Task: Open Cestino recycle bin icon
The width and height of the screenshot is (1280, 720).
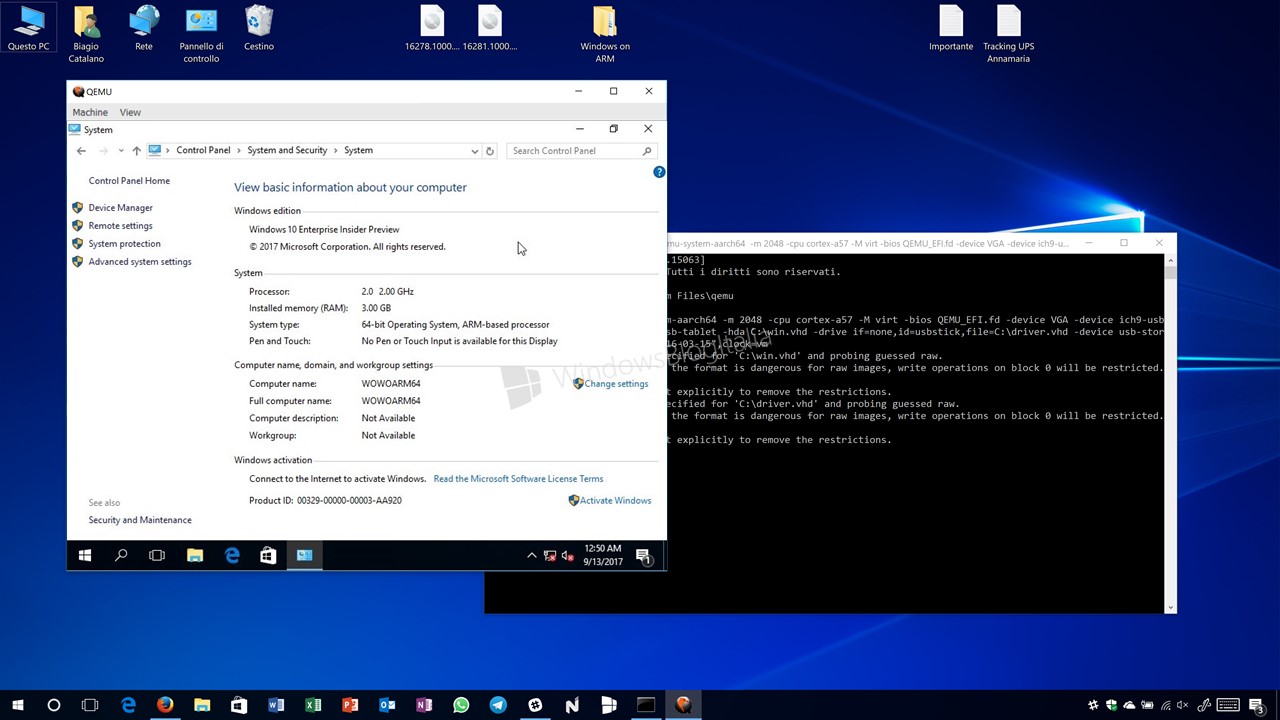Action: [259, 29]
